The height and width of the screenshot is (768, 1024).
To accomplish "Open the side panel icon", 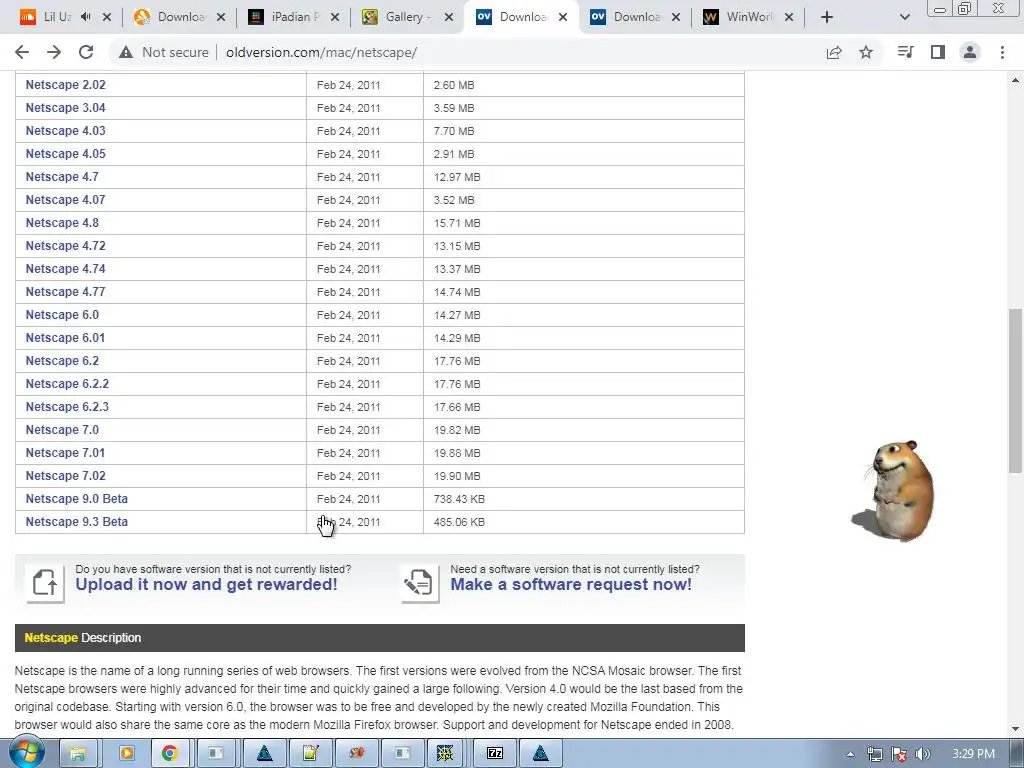I will pos(938,52).
